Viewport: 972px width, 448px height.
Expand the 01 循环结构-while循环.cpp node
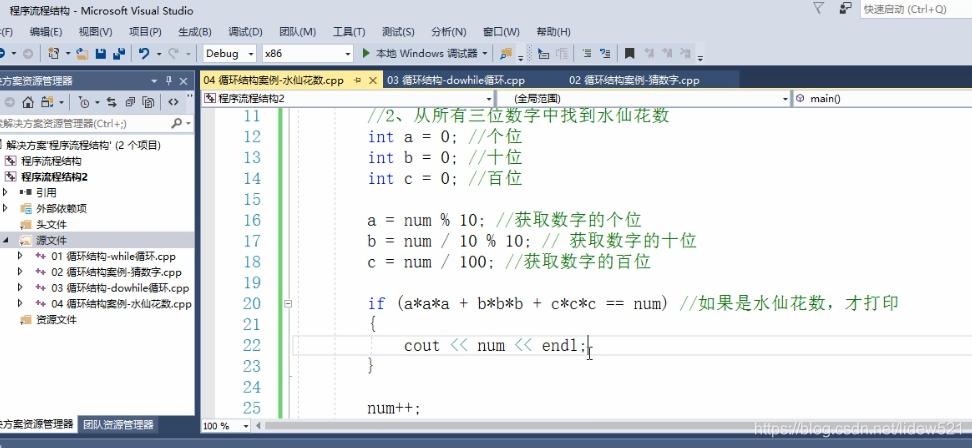20,256
